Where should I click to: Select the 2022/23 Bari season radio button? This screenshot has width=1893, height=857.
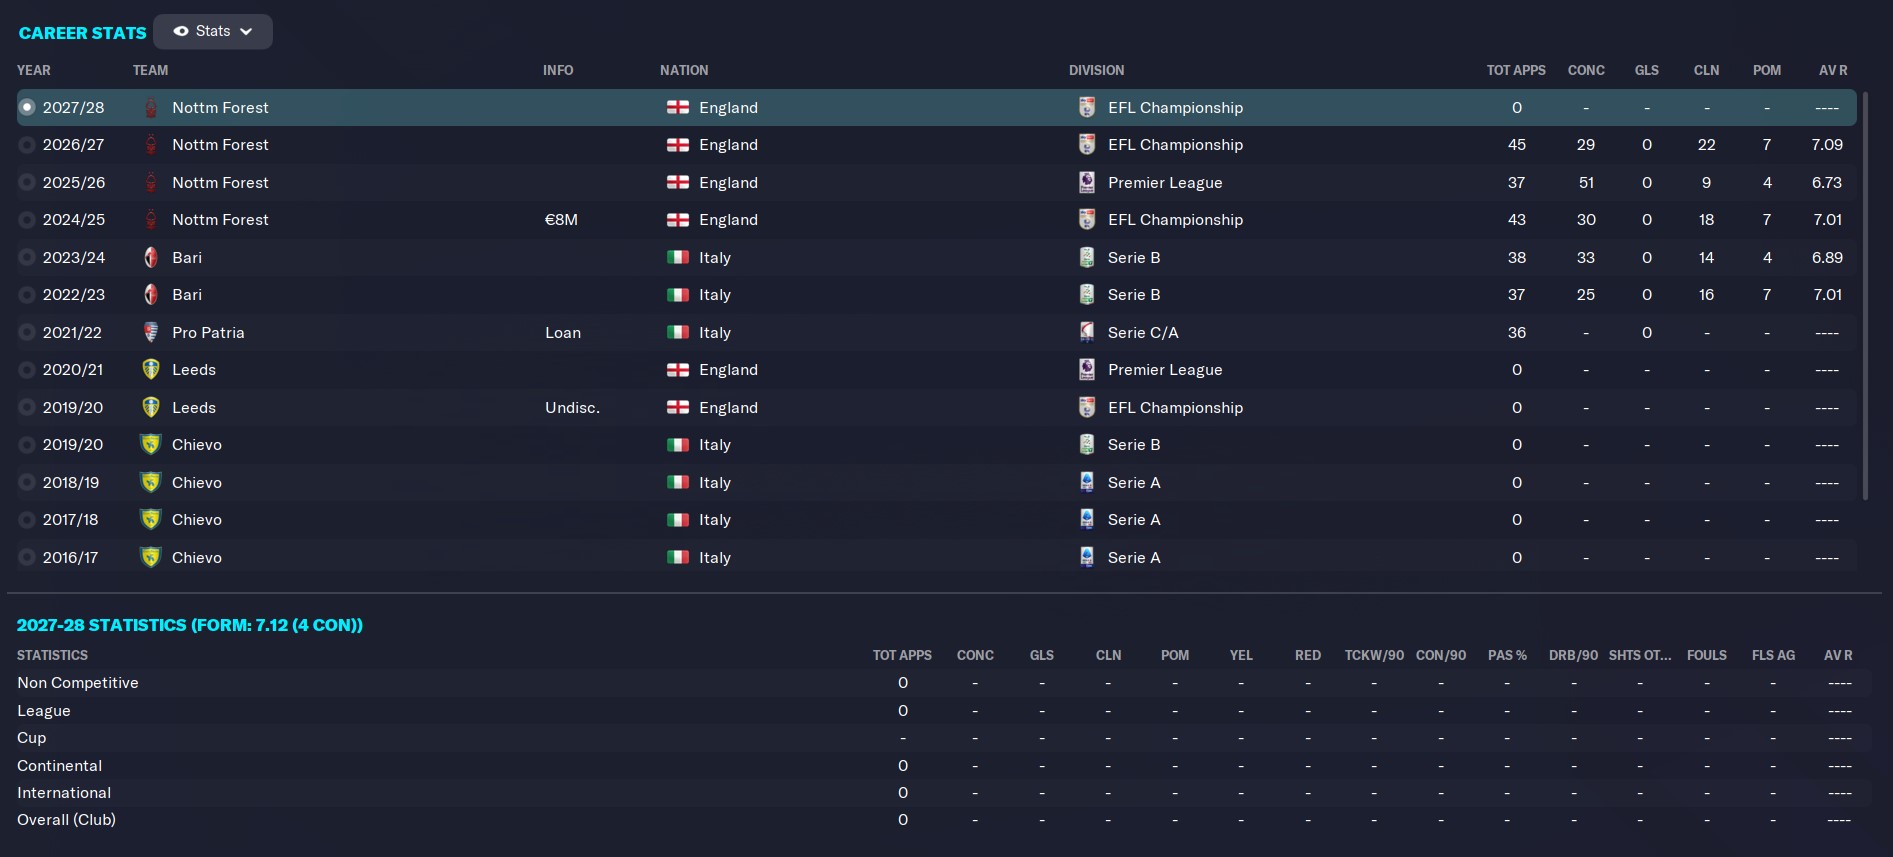point(27,295)
